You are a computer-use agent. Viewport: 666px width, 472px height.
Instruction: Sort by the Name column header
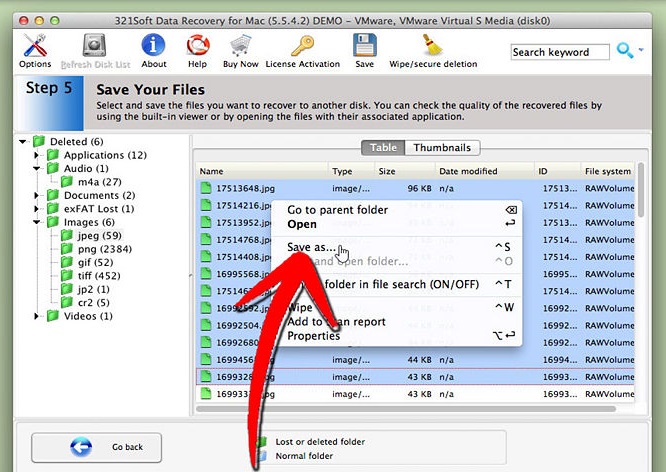pos(262,171)
